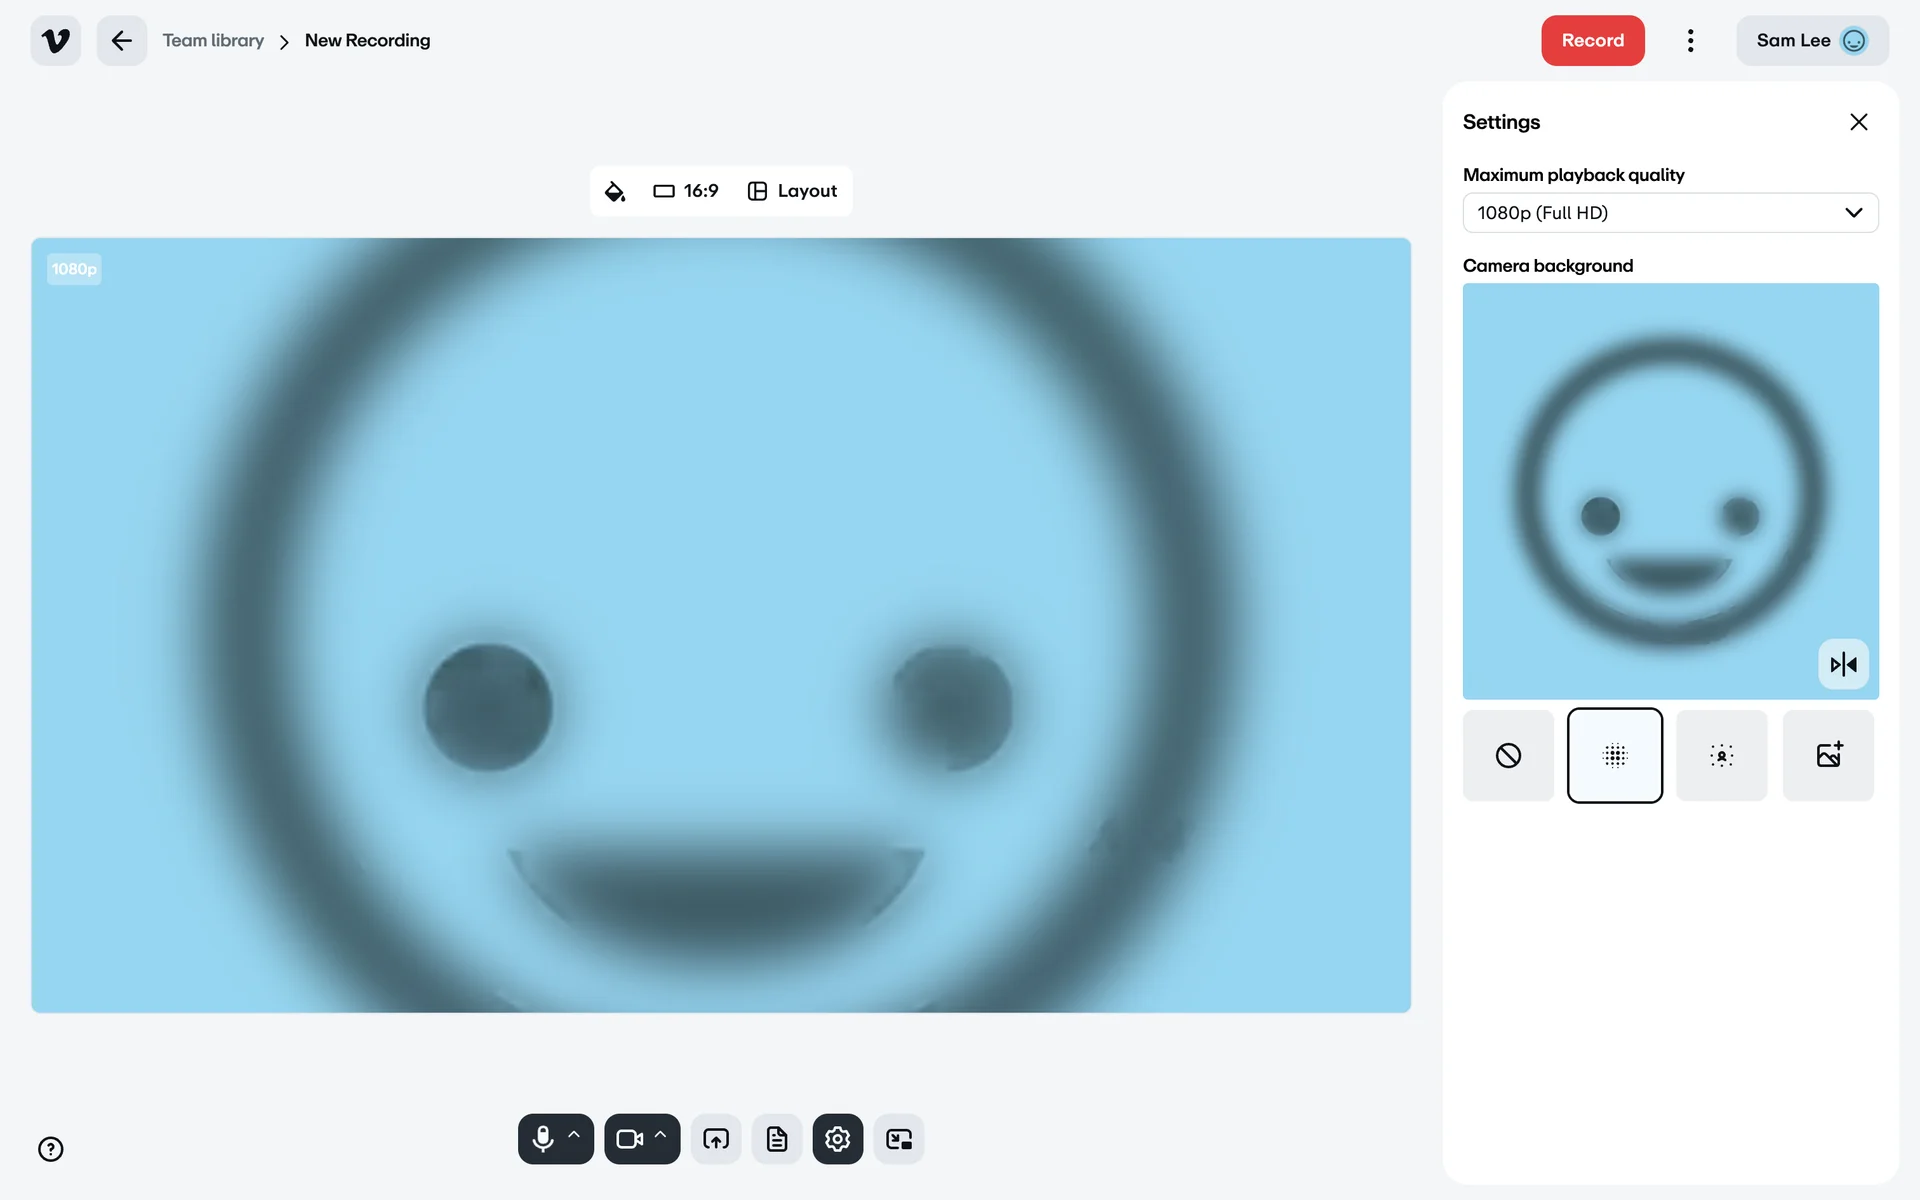Select the blur background option
Screen dimensions: 1920x1200
point(1614,755)
